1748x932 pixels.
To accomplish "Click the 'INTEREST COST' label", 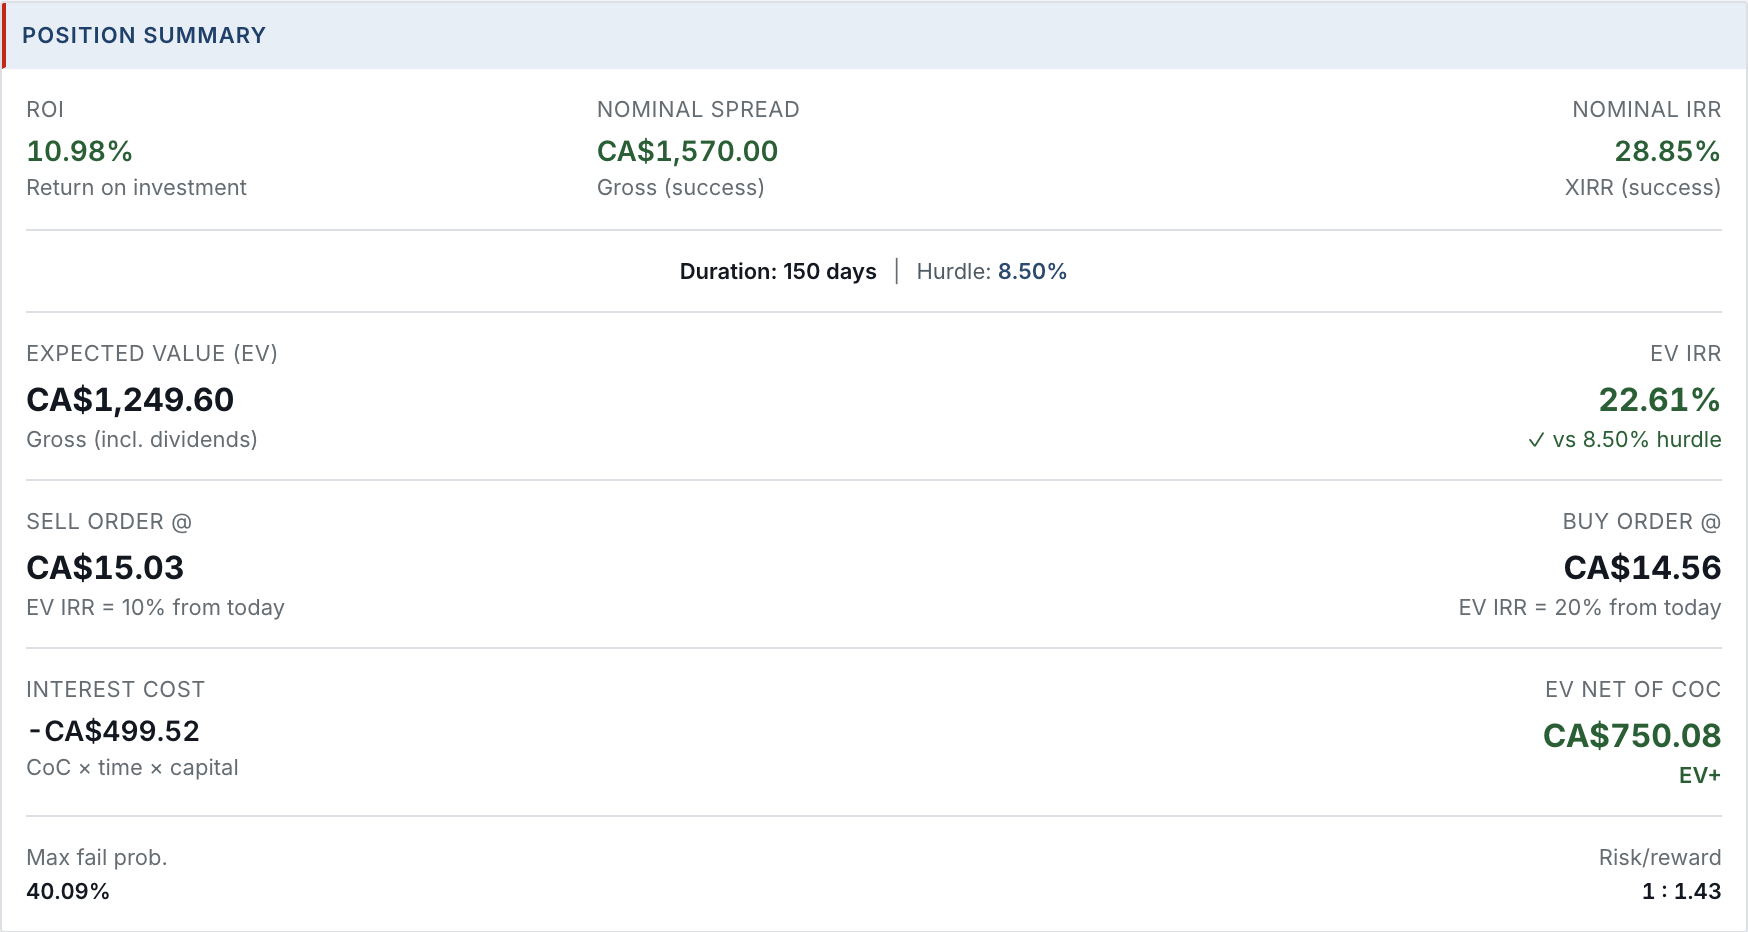I will click(x=115, y=690).
